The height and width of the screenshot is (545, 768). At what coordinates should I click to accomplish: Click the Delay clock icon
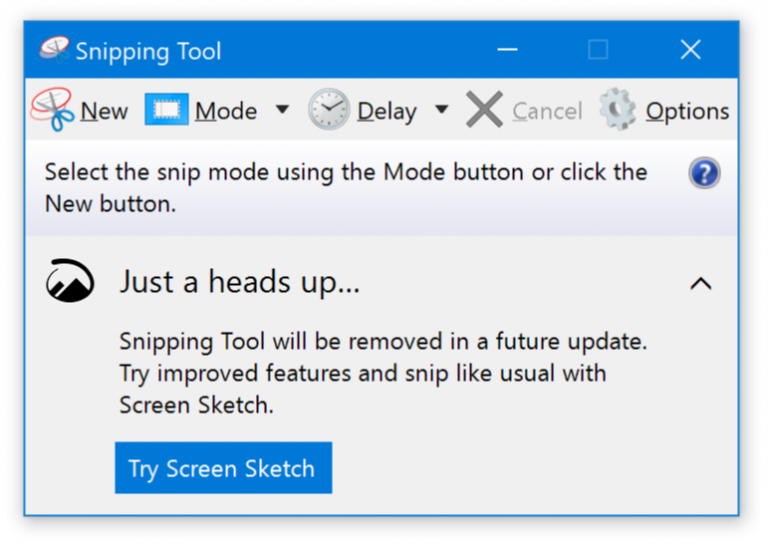pyautogui.click(x=329, y=110)
